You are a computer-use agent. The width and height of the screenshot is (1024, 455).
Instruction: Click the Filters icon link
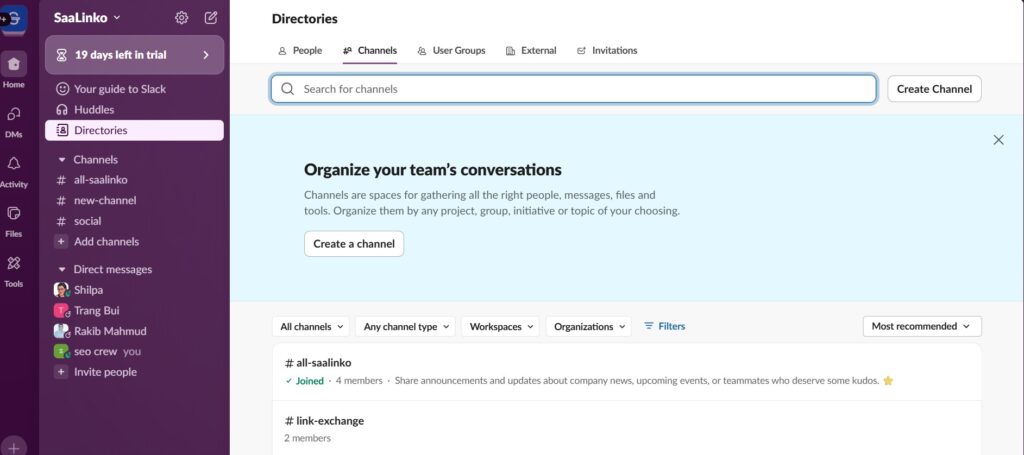pyautogui.click(x=664, y=326)
